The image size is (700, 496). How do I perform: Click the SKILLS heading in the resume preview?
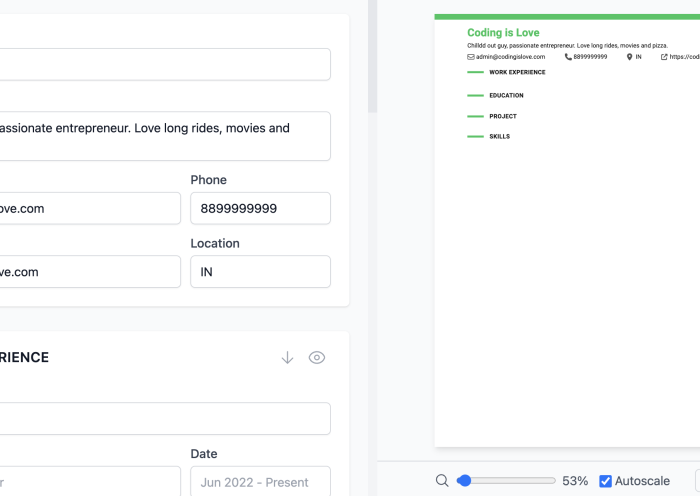pos(499,136)
